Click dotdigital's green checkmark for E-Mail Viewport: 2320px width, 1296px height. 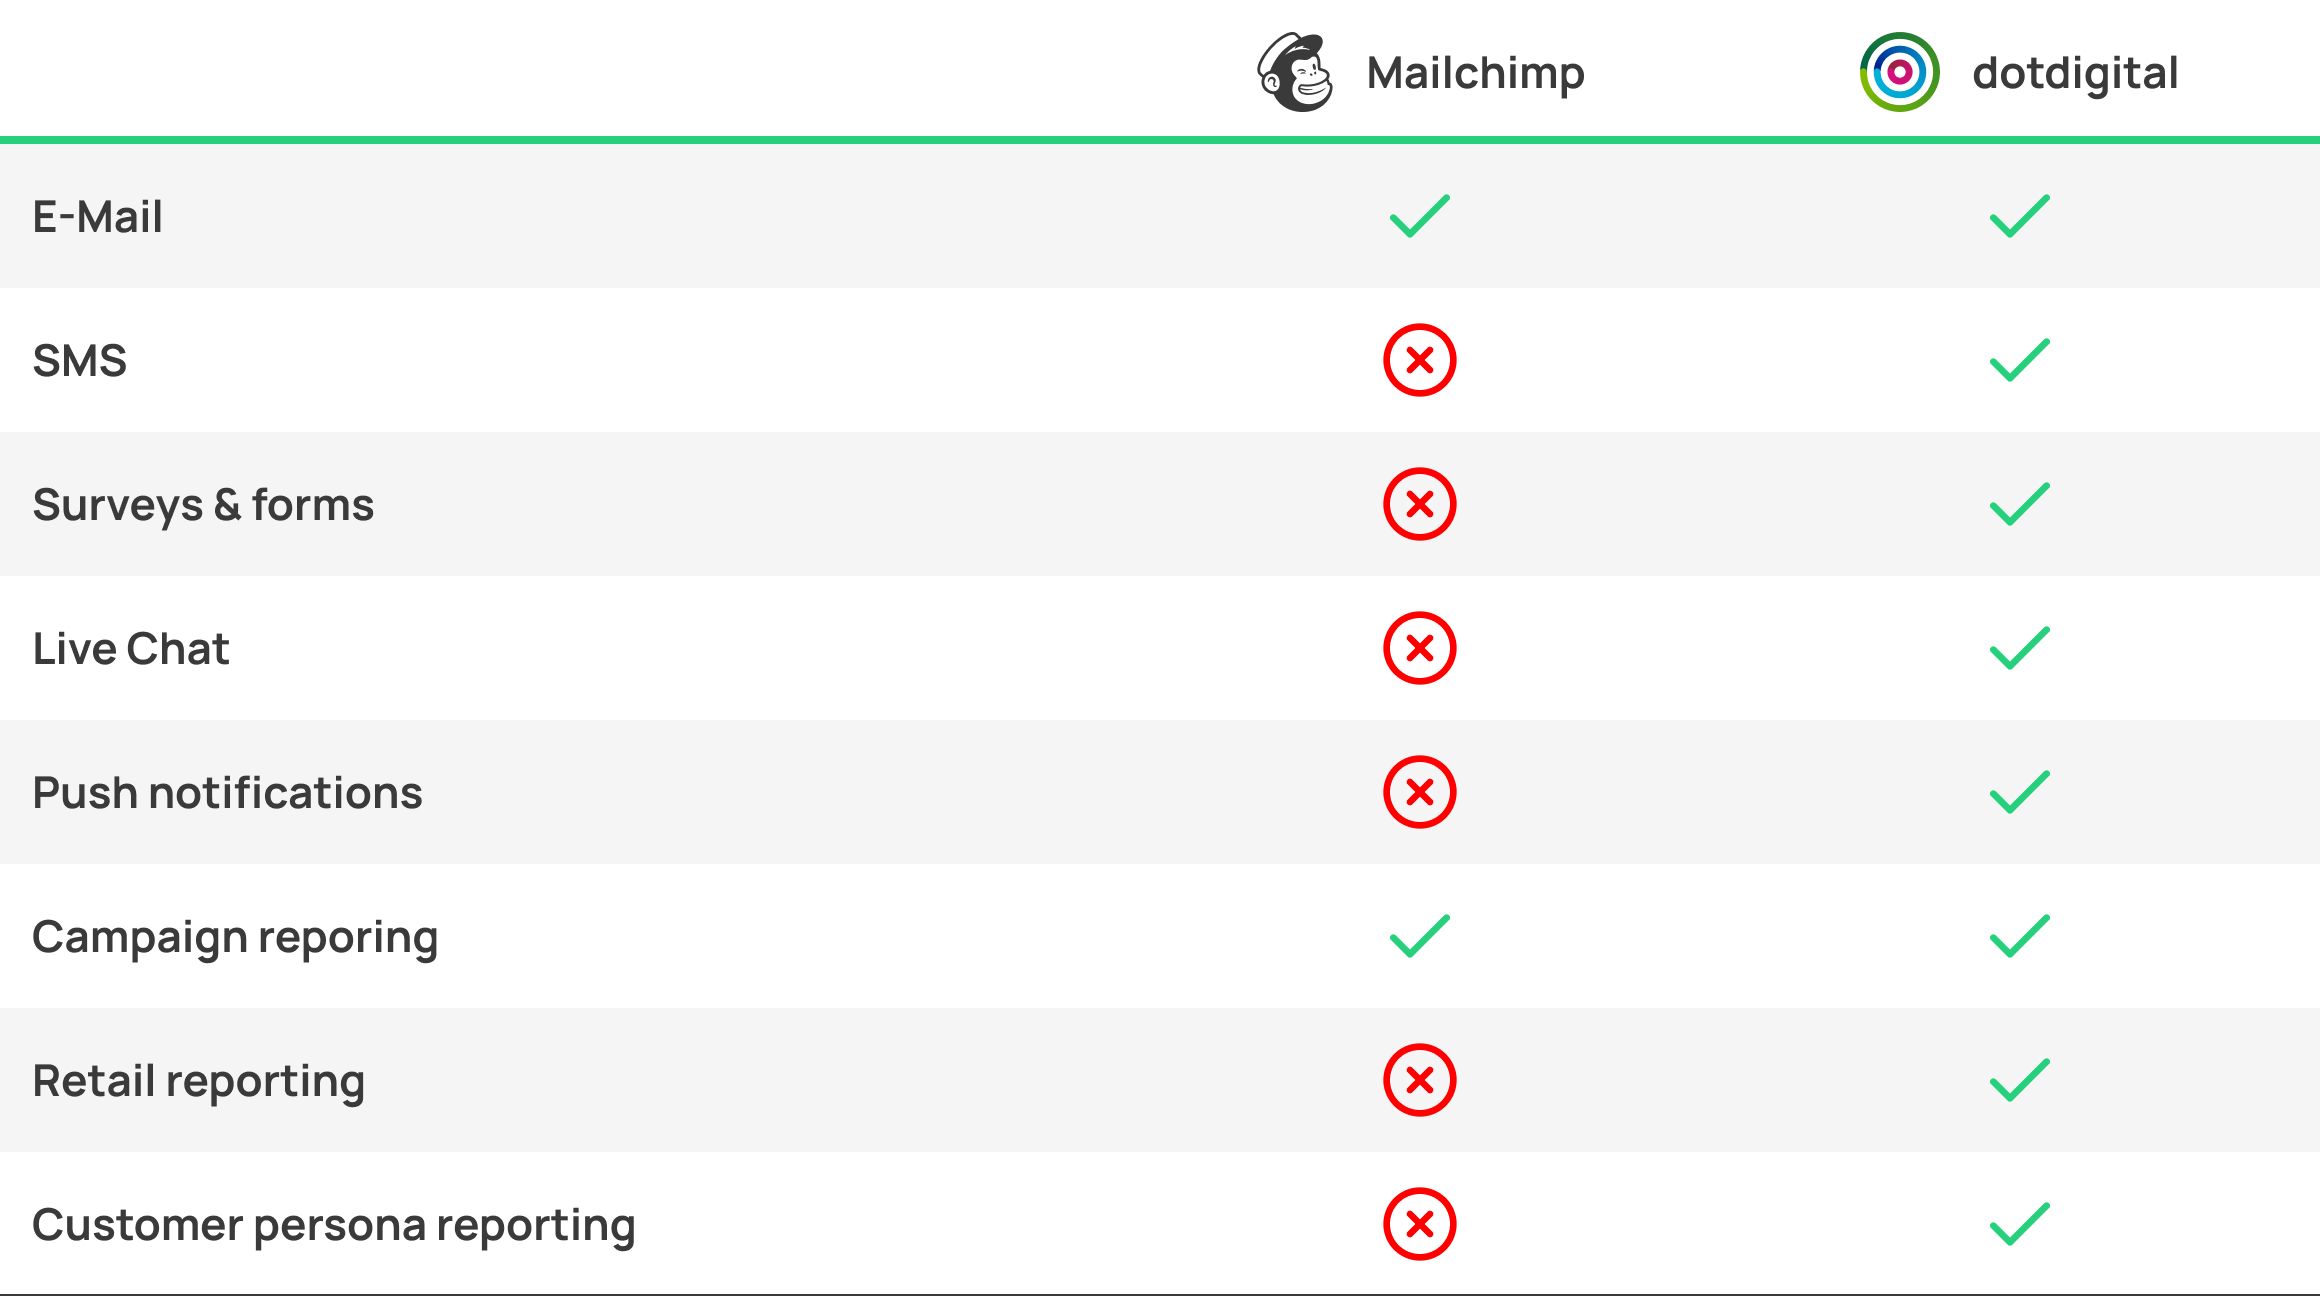point(2019,216)
